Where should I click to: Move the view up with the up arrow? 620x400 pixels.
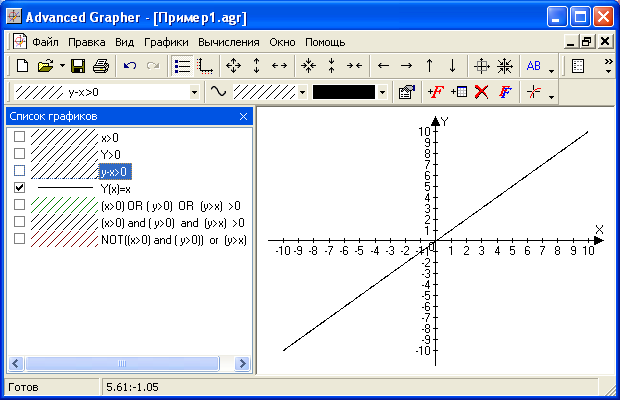[429, 66]
